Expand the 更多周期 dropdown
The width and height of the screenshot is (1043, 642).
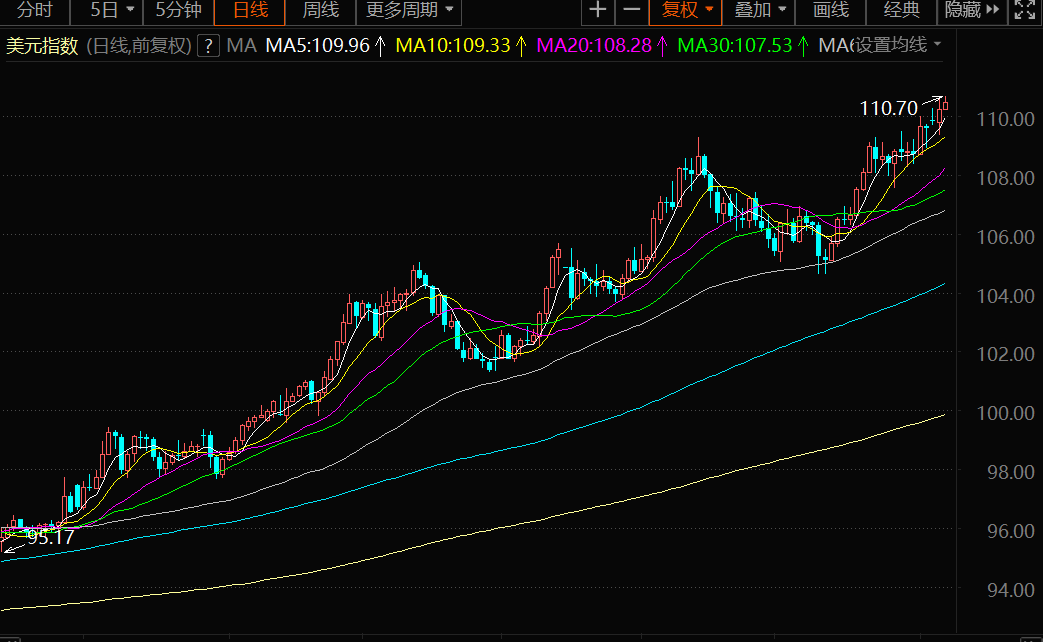point(409,11)
